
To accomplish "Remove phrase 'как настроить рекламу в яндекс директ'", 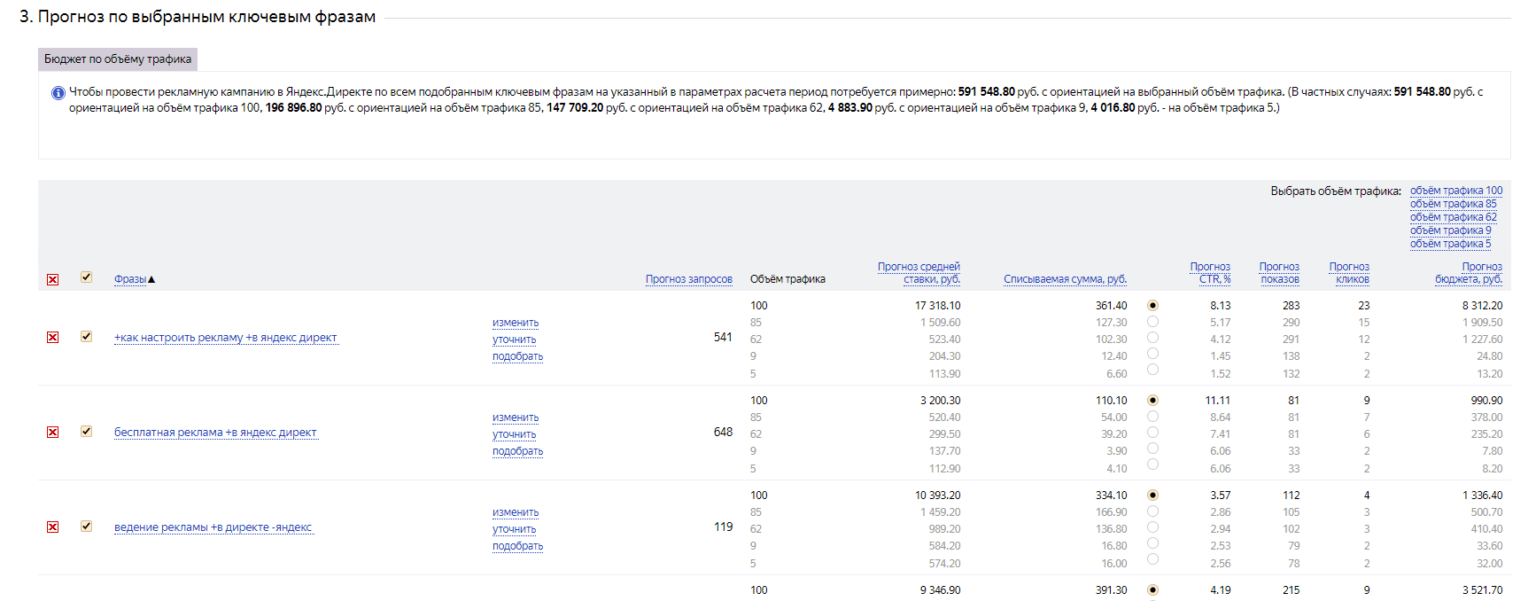I will 53,338.
